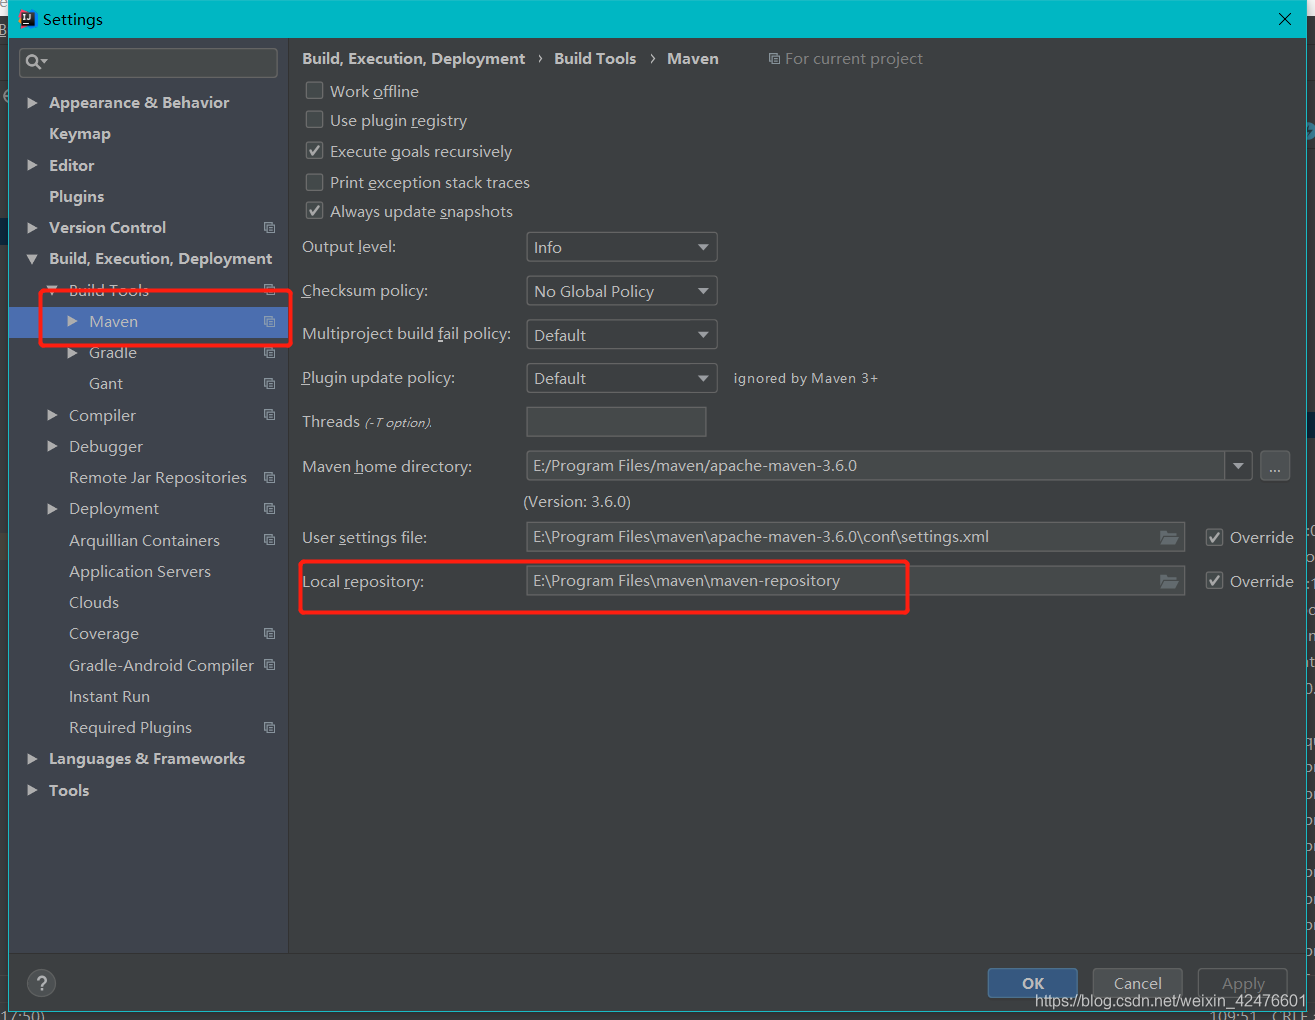Click the Threads input field
The height and width of the screenshot is (1020, 1315).
(x=616, y=422)
